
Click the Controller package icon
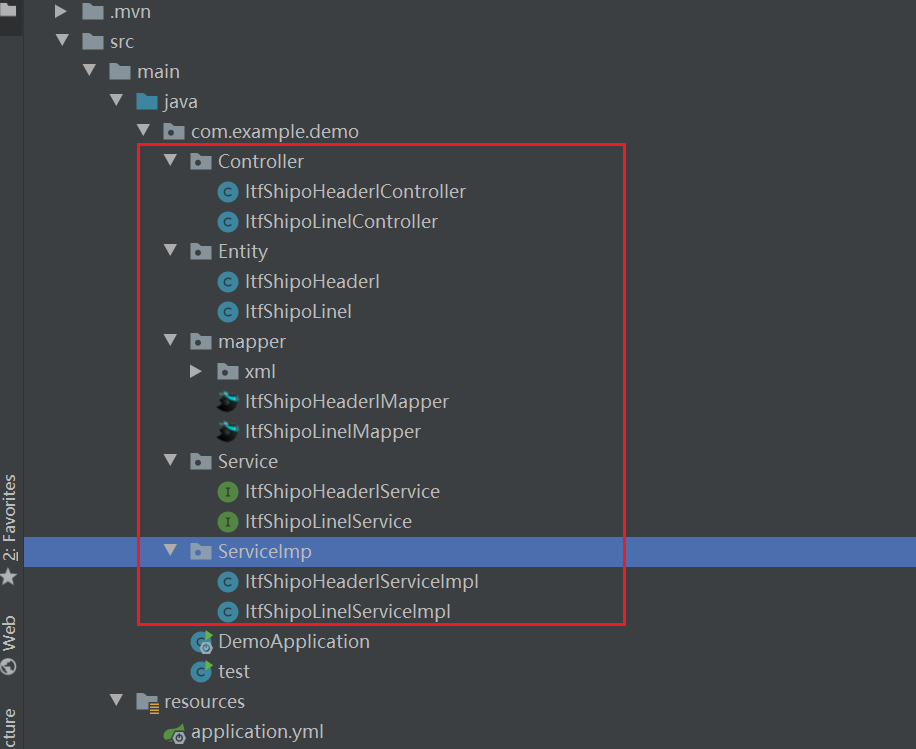tap(200, 161)
